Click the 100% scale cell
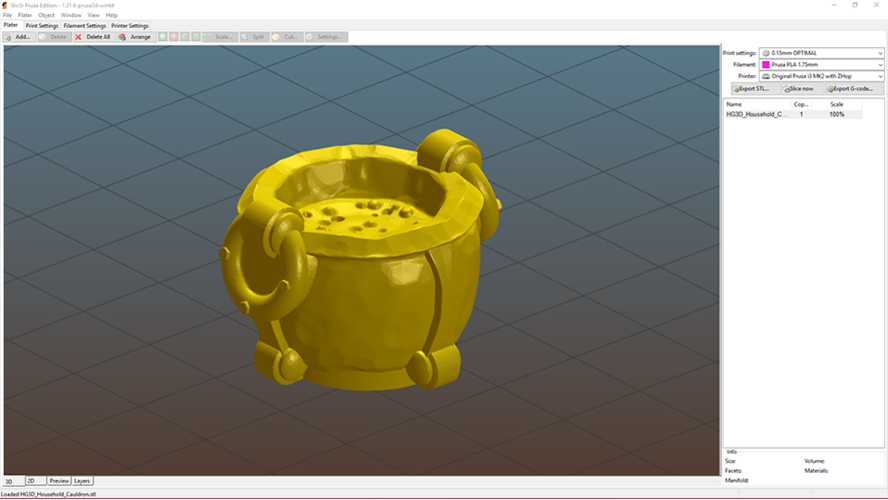 point(837,114)
